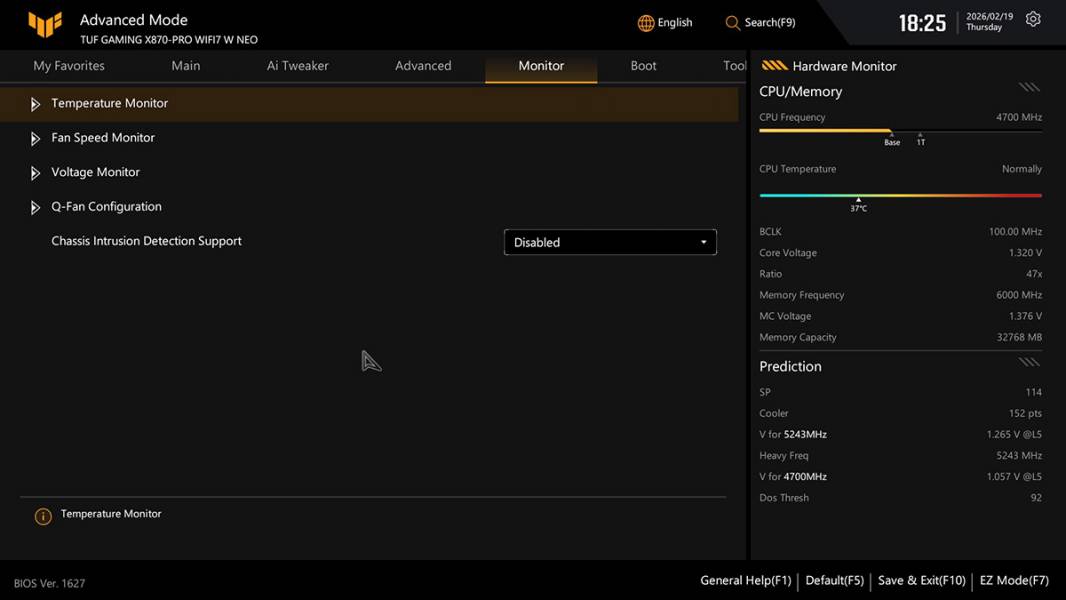
Task: Open the Voltage Monitor submenu
Action: 95,172
